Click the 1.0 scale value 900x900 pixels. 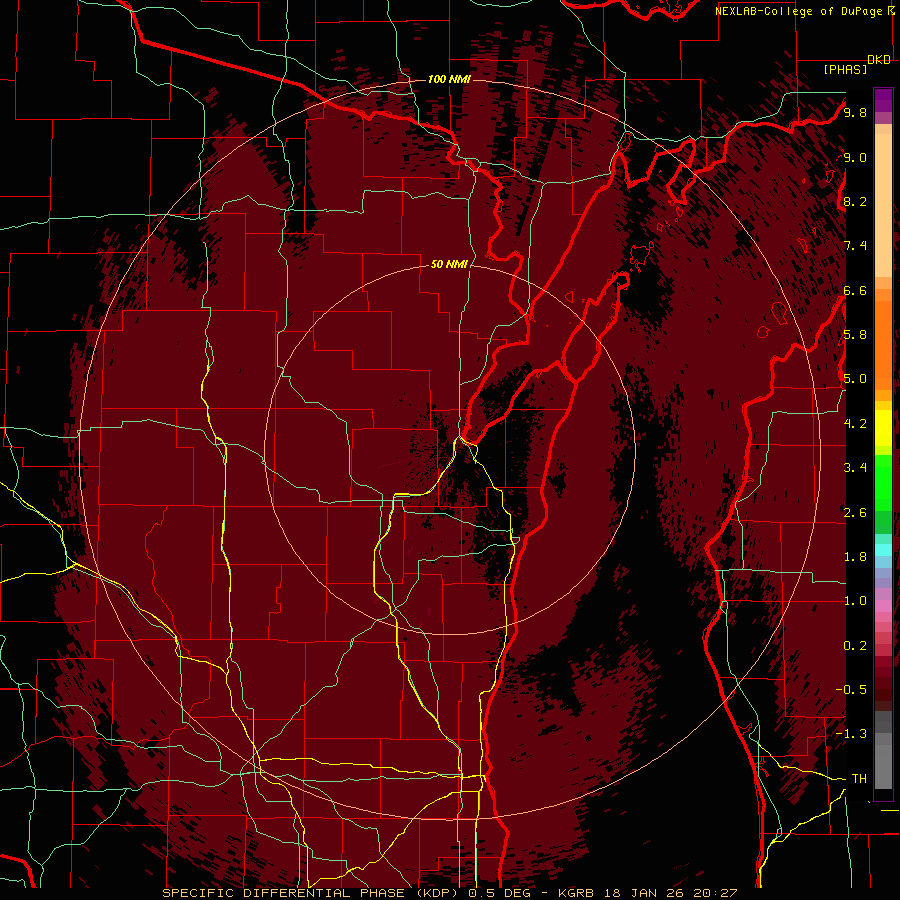click(855, 601)
